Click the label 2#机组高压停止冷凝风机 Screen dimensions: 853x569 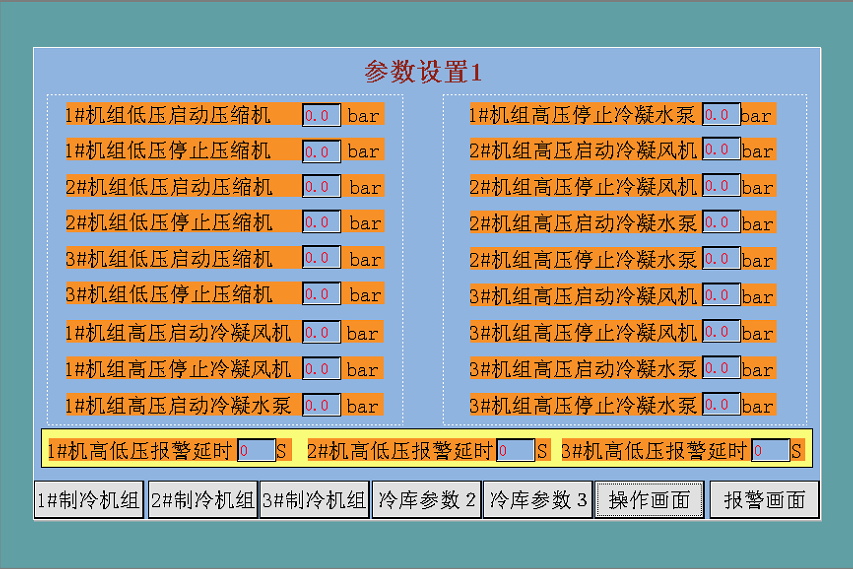[x=583, y=187]
